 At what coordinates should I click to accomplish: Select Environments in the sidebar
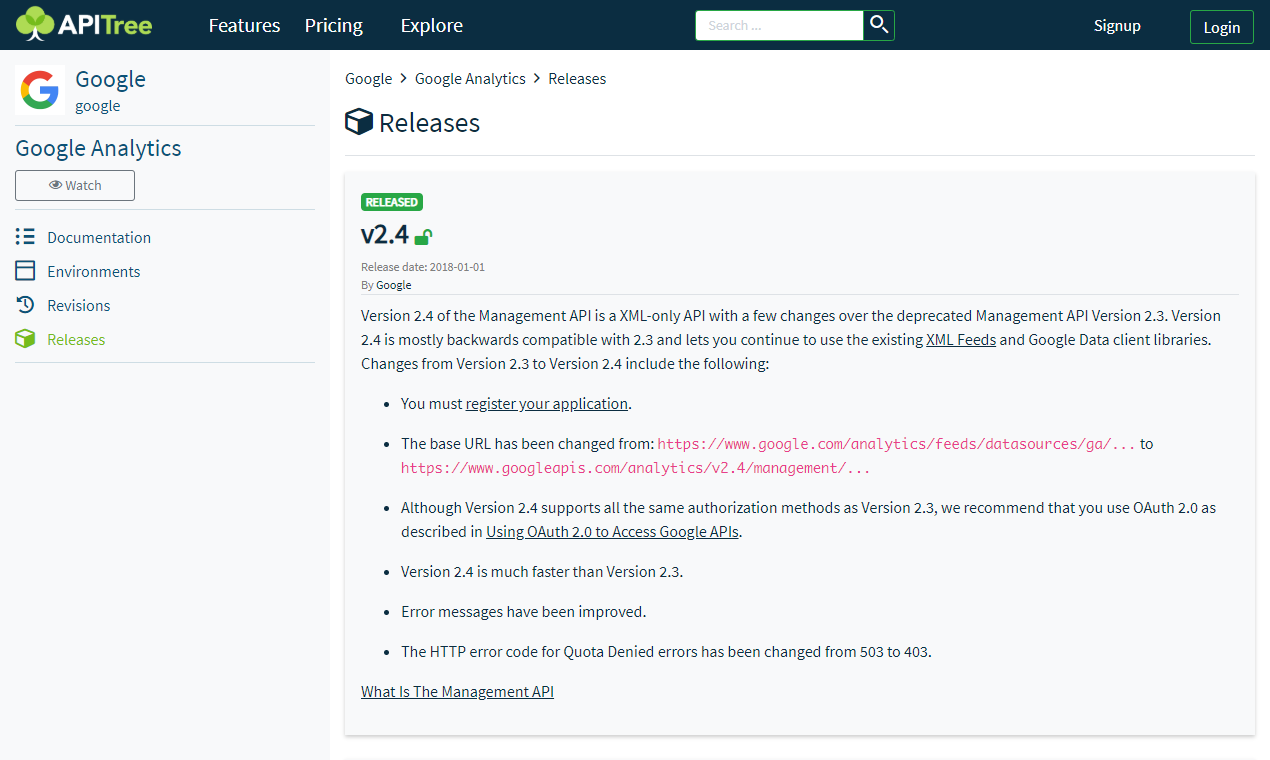[94, 271]
